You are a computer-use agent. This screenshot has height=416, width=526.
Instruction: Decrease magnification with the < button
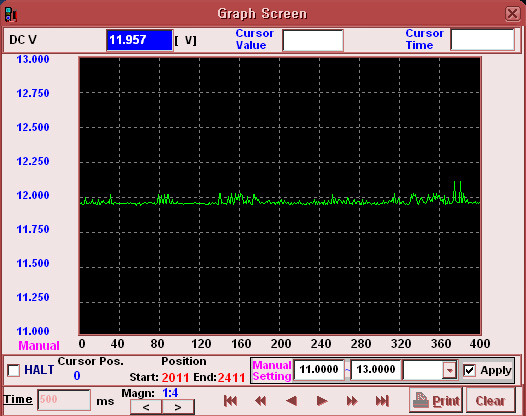(x=146, y=407)
